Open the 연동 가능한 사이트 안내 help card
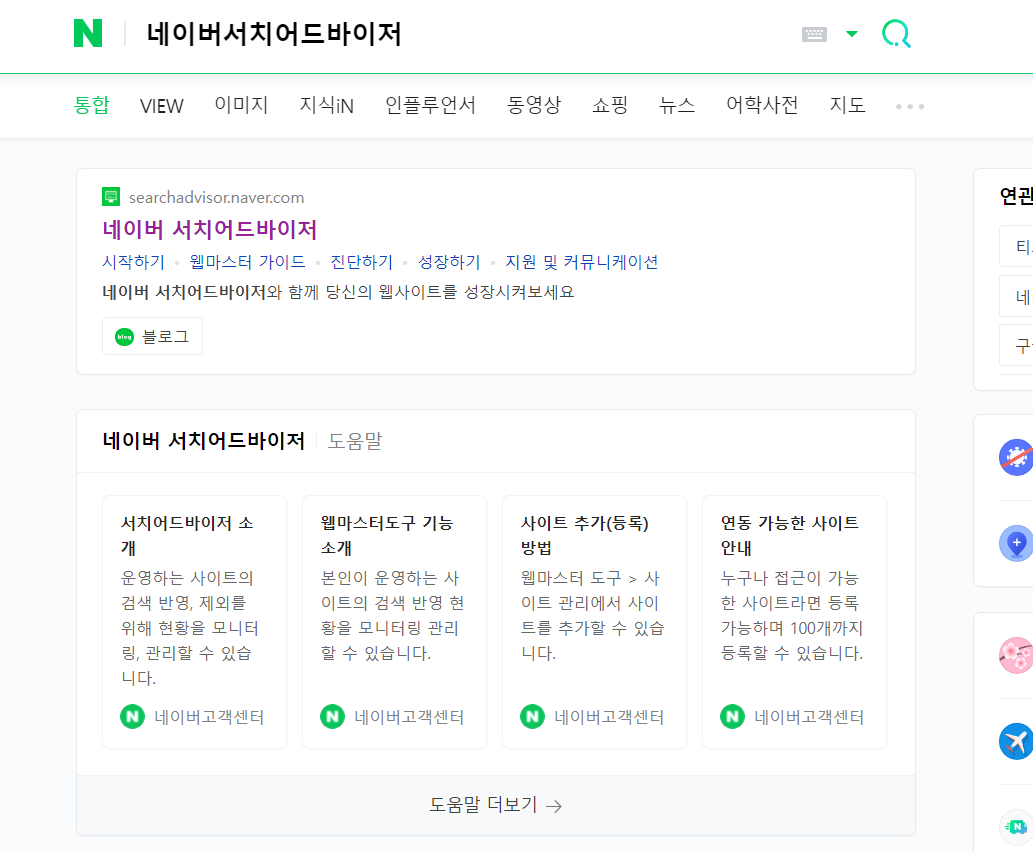Viewport: 1033px width, 853px height. [795, 622]
